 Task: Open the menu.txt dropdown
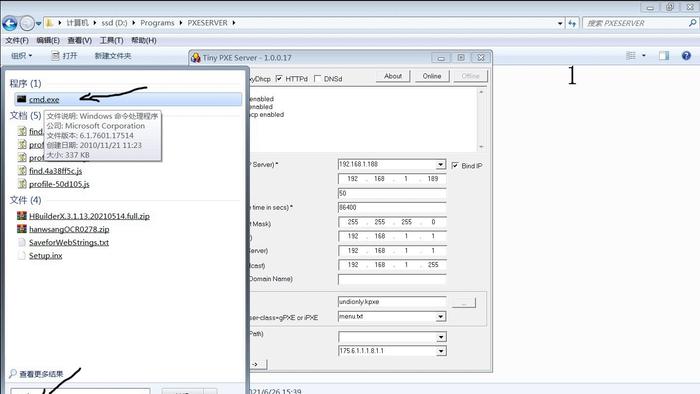[441, 316]
